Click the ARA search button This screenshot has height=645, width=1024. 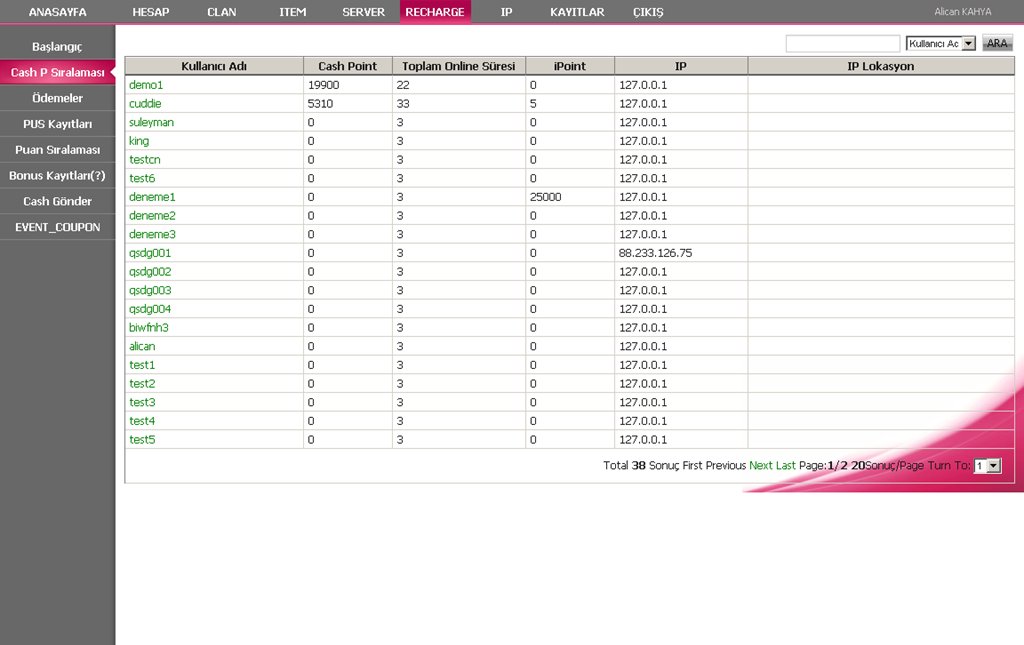[x=997, y=43]
